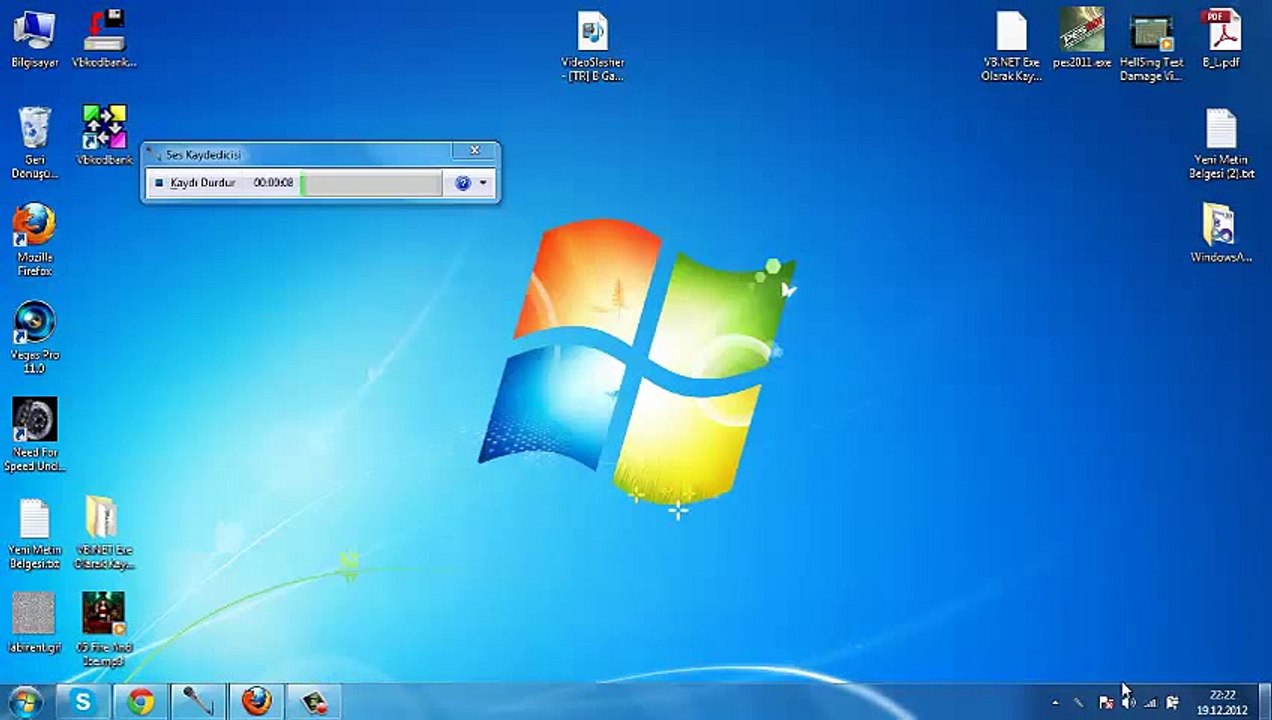This screenshot has width=1272, height=720.
Task: Switch to Sound Recorder microphone taskbar button
Action: (198, 702)
